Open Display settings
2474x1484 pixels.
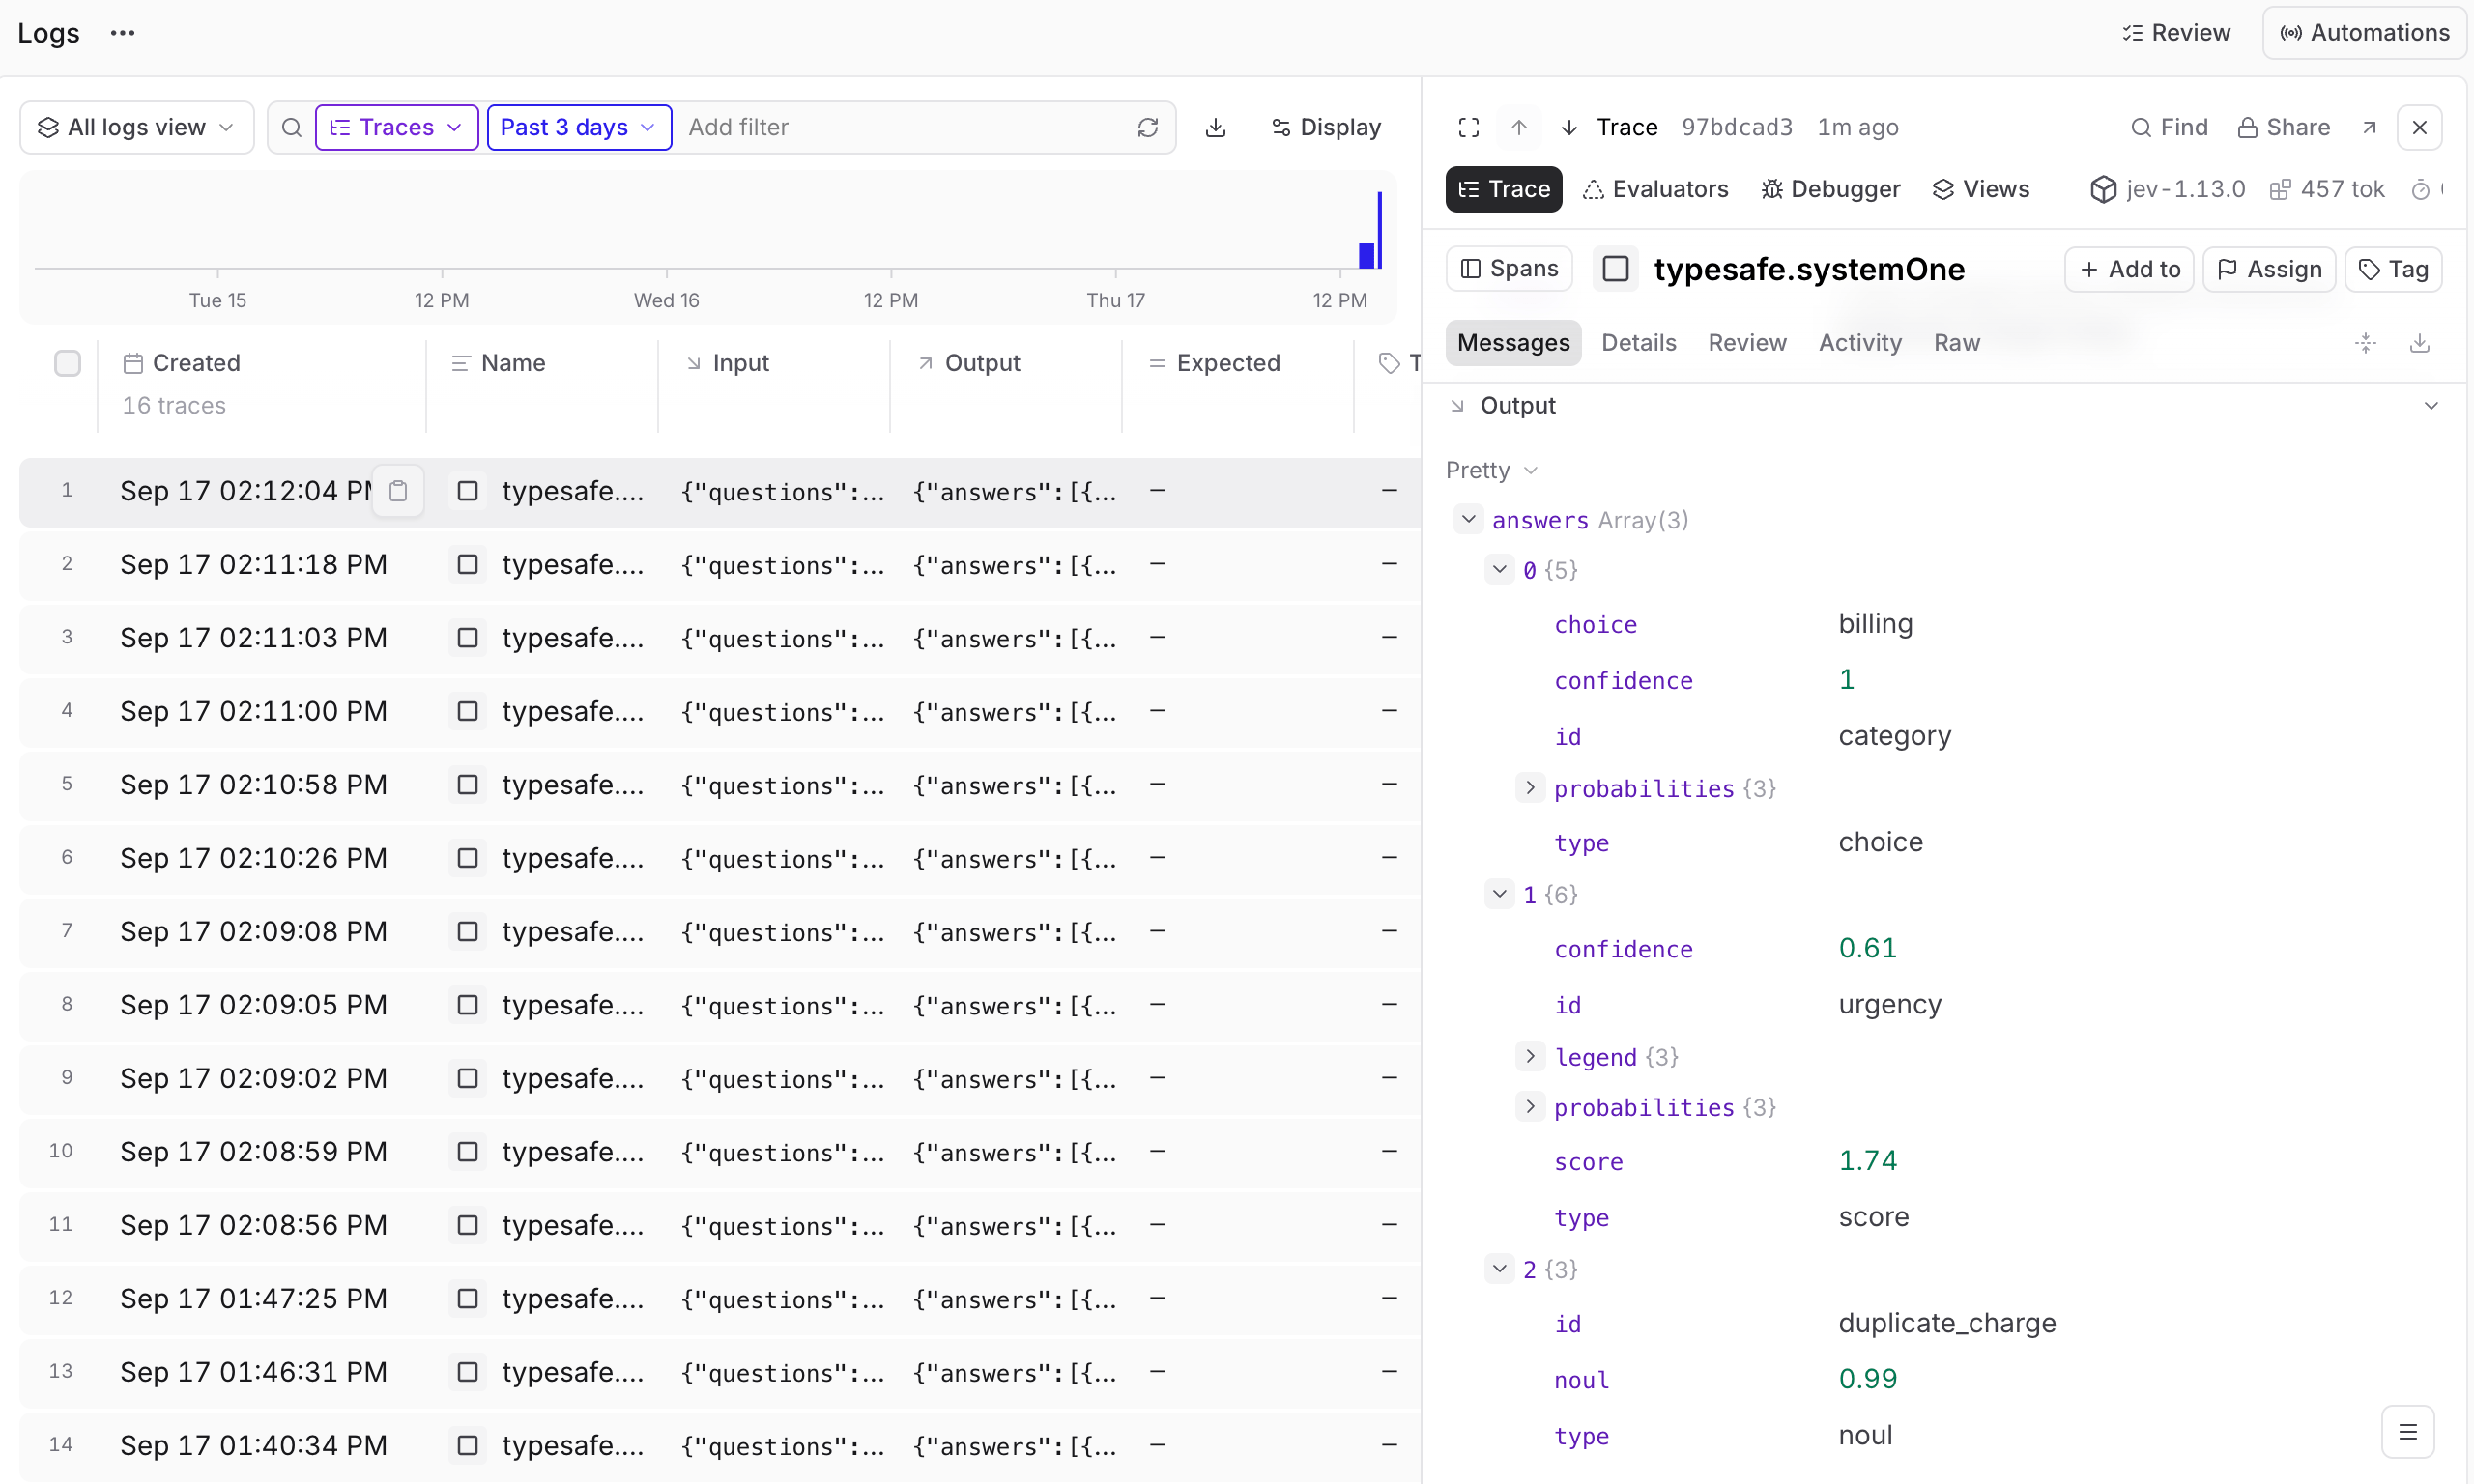pos(1326,128)
